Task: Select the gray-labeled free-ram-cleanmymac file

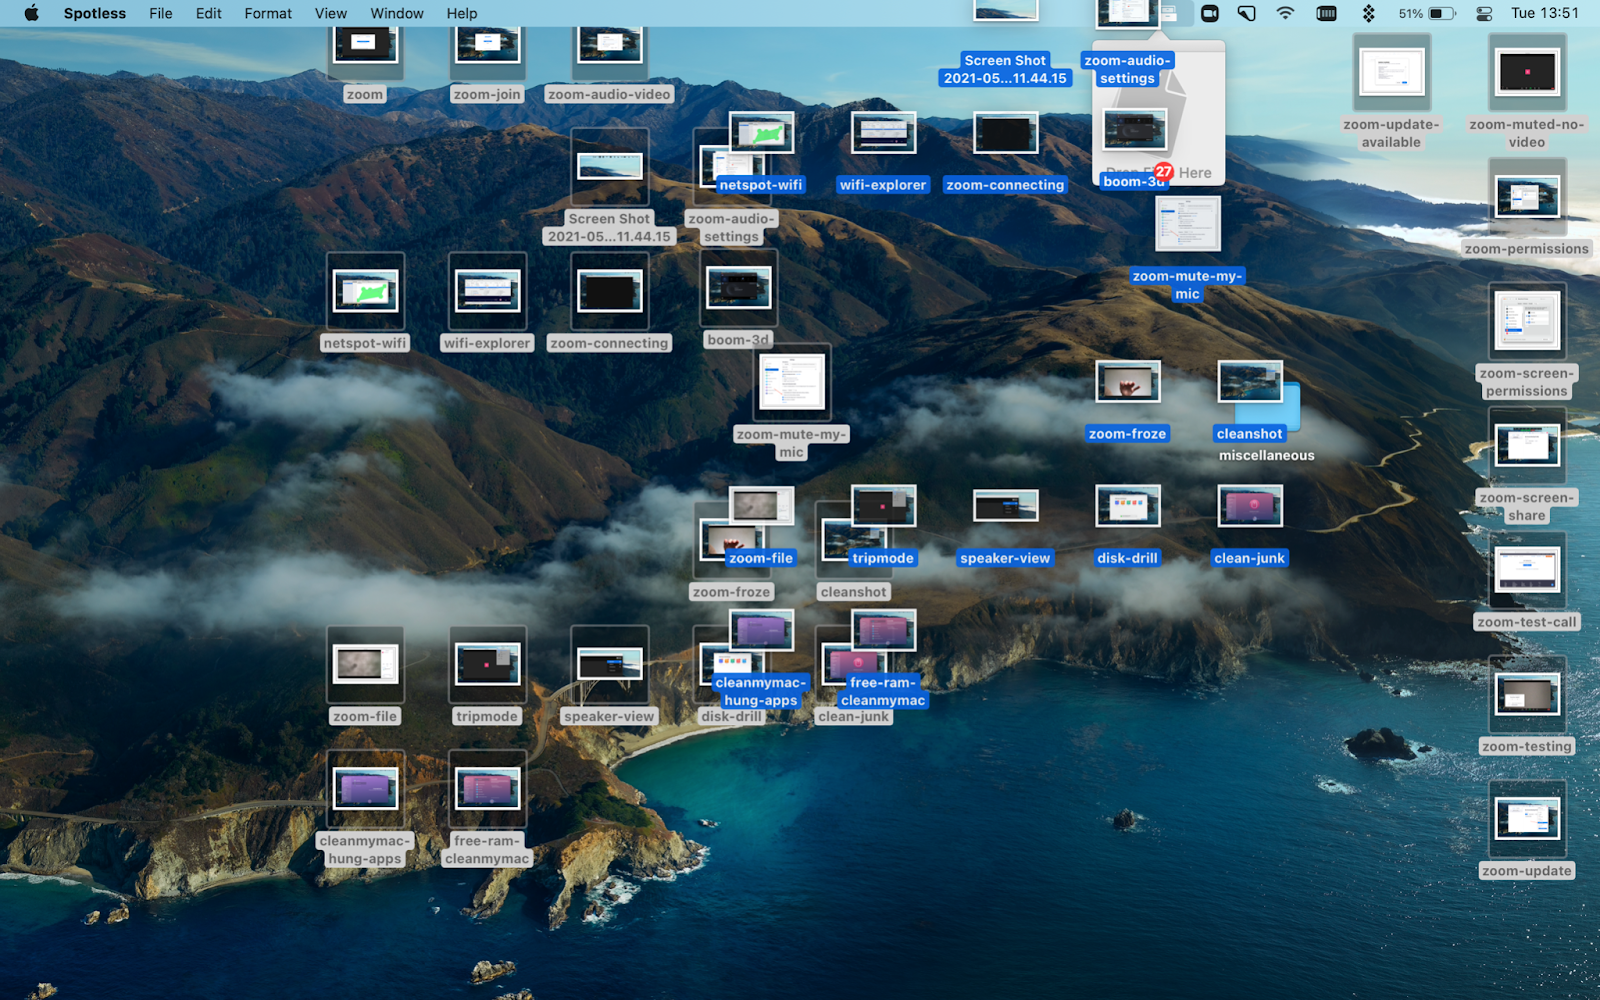Action: coord(487,788)
